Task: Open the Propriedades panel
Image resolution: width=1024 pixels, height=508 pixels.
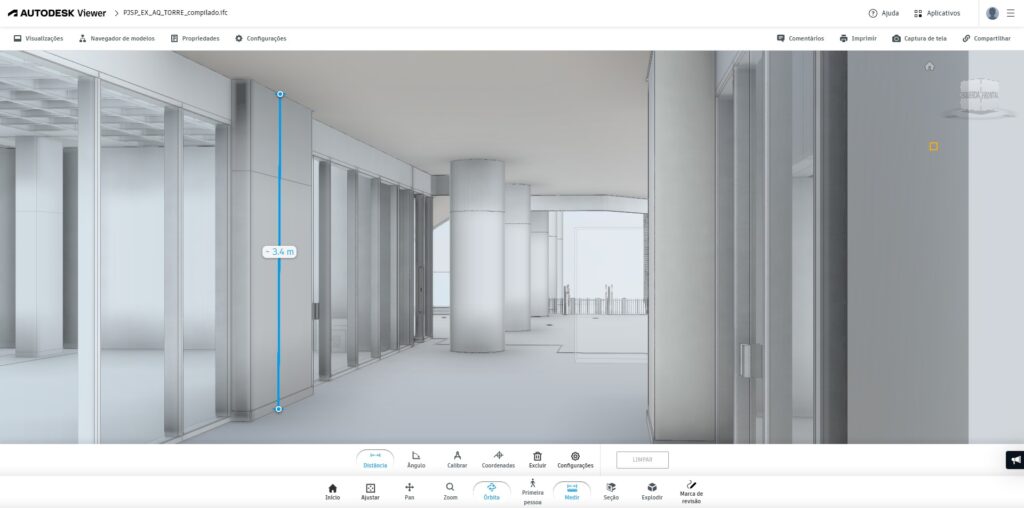Action: [195, 38]
